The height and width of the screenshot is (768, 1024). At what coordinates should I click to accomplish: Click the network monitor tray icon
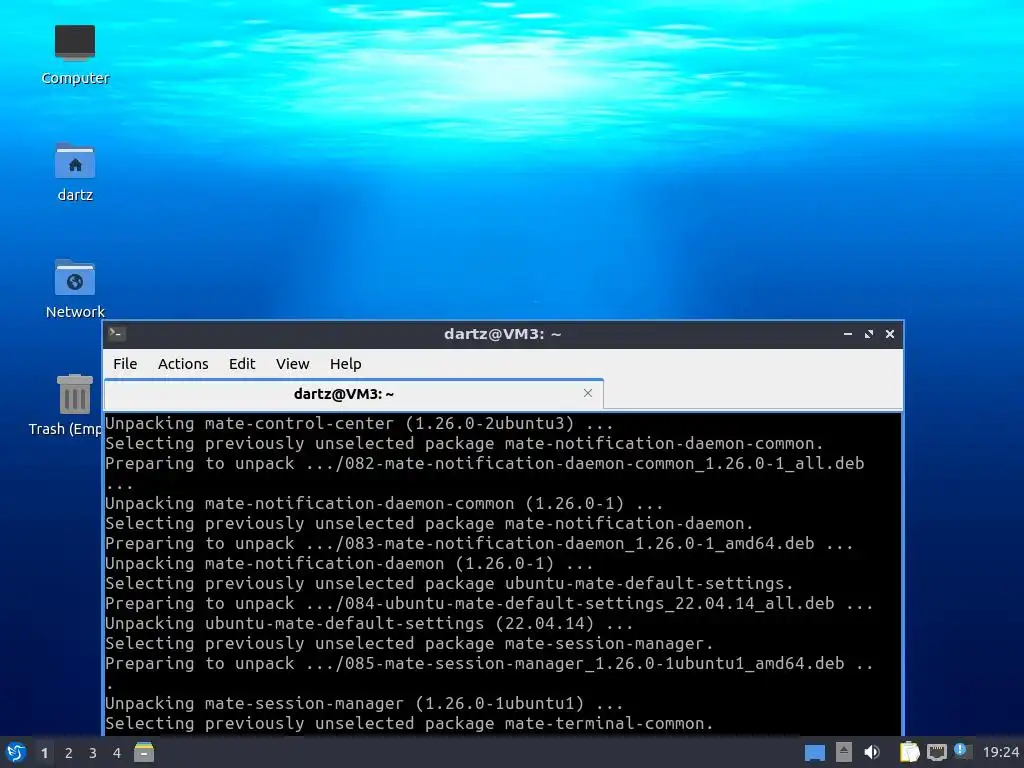pyautogui.click(x=936, y=752)
